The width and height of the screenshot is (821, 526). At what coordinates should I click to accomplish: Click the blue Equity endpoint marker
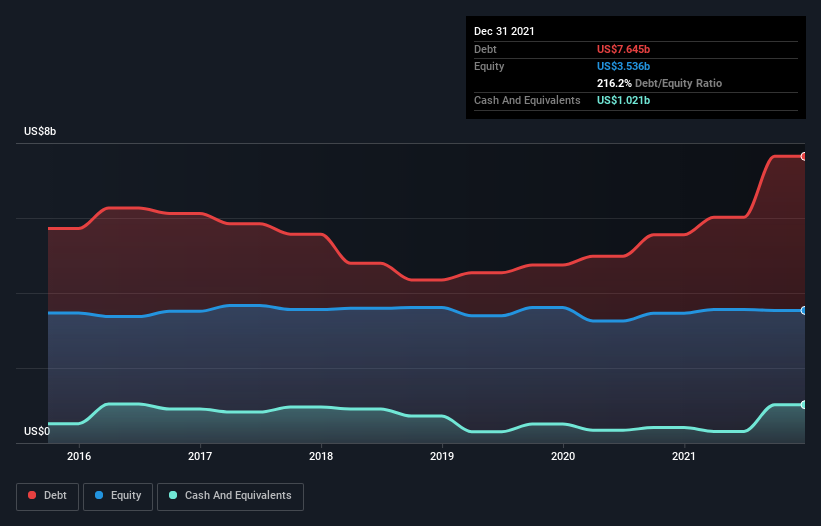pyautogui.click(x=804, y=310)
